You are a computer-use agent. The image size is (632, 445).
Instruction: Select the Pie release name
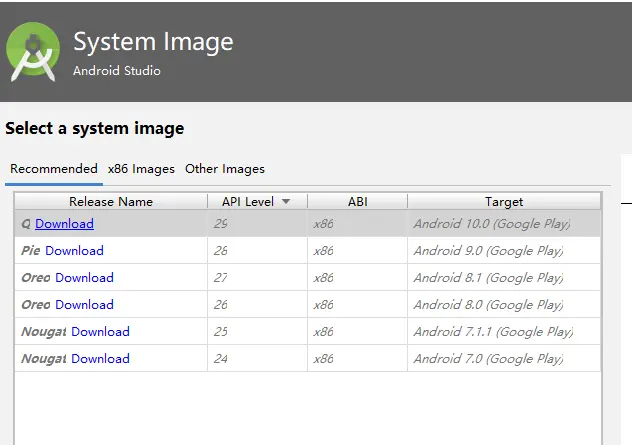click(x=31, y=251)
